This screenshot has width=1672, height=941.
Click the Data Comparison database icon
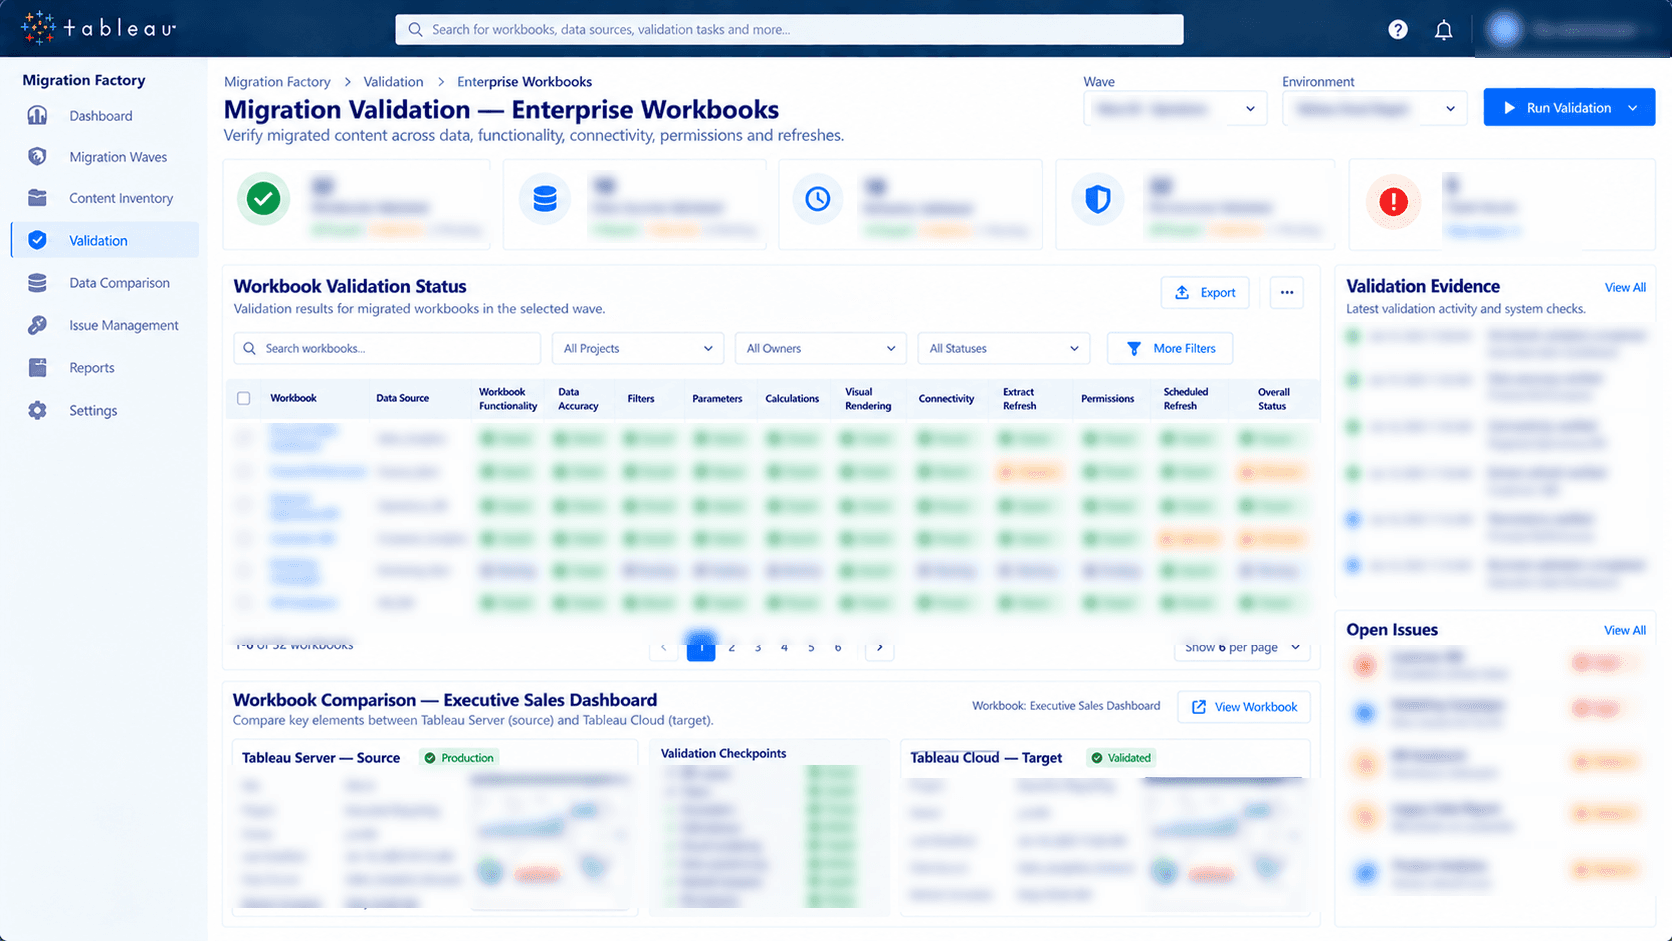(37, 283)
